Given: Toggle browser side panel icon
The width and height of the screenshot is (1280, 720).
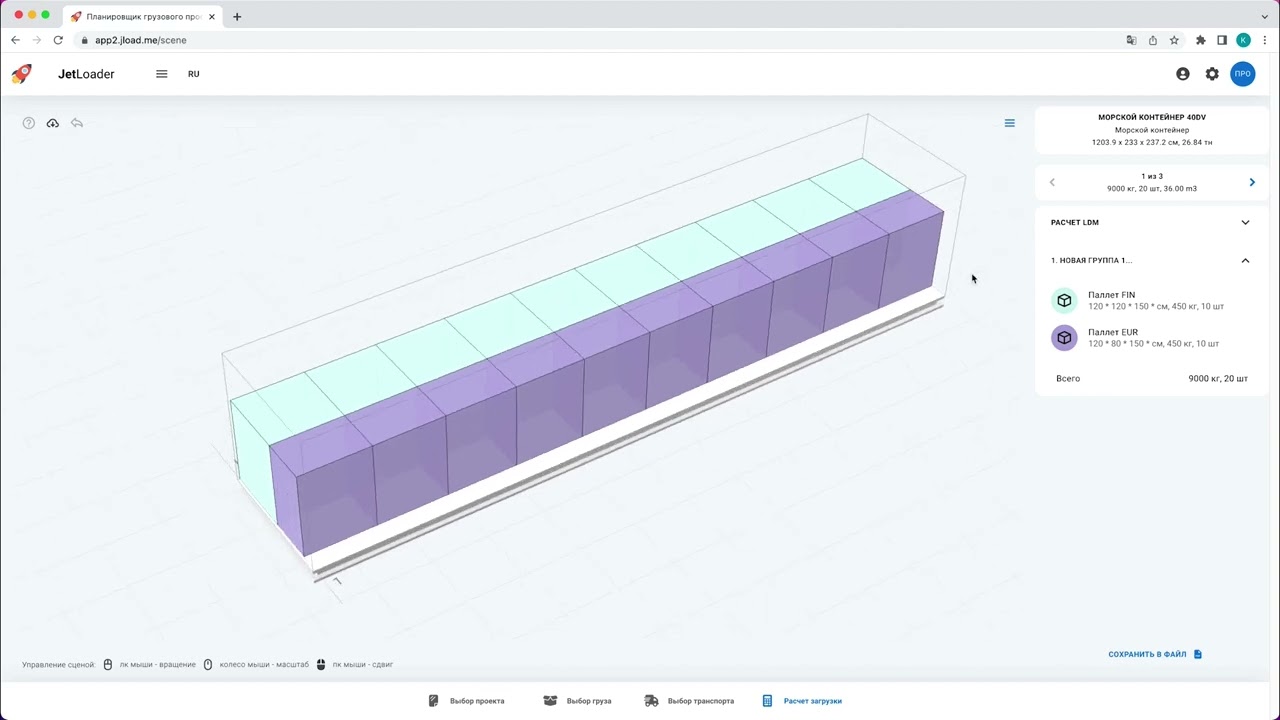Looking at the screenshot, I should click(1222, 40).
